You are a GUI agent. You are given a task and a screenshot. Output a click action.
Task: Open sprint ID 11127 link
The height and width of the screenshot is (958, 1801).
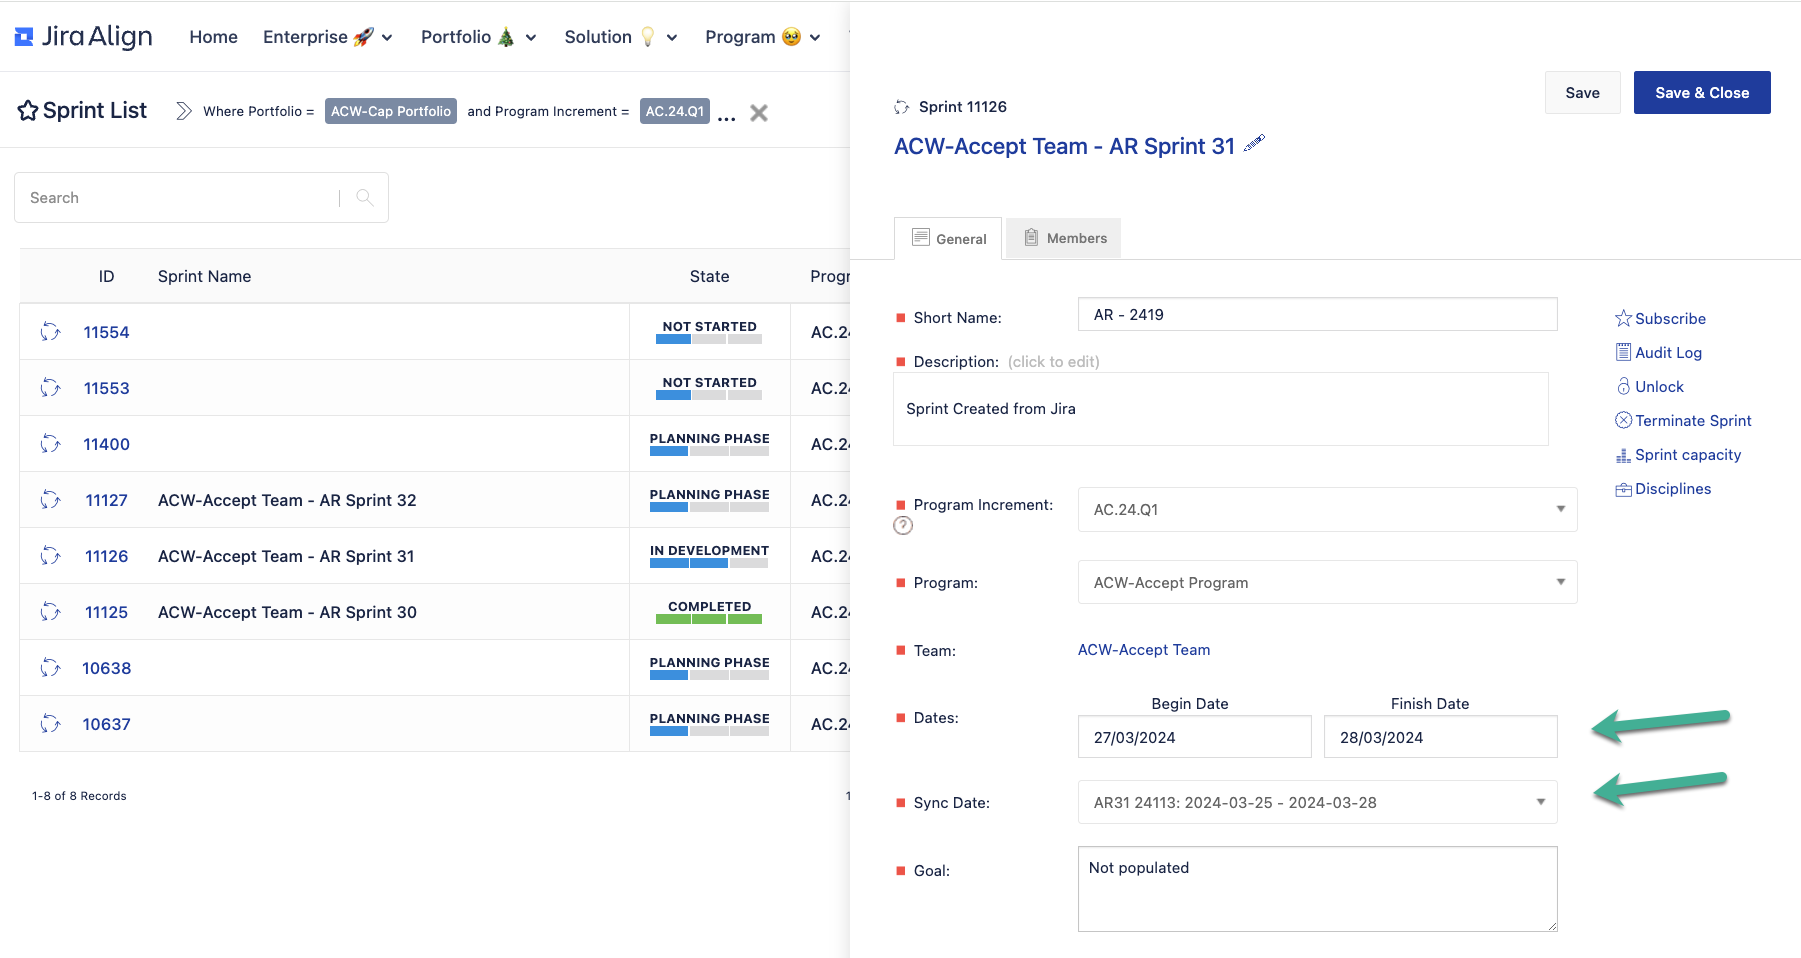(x=106, y=500)
